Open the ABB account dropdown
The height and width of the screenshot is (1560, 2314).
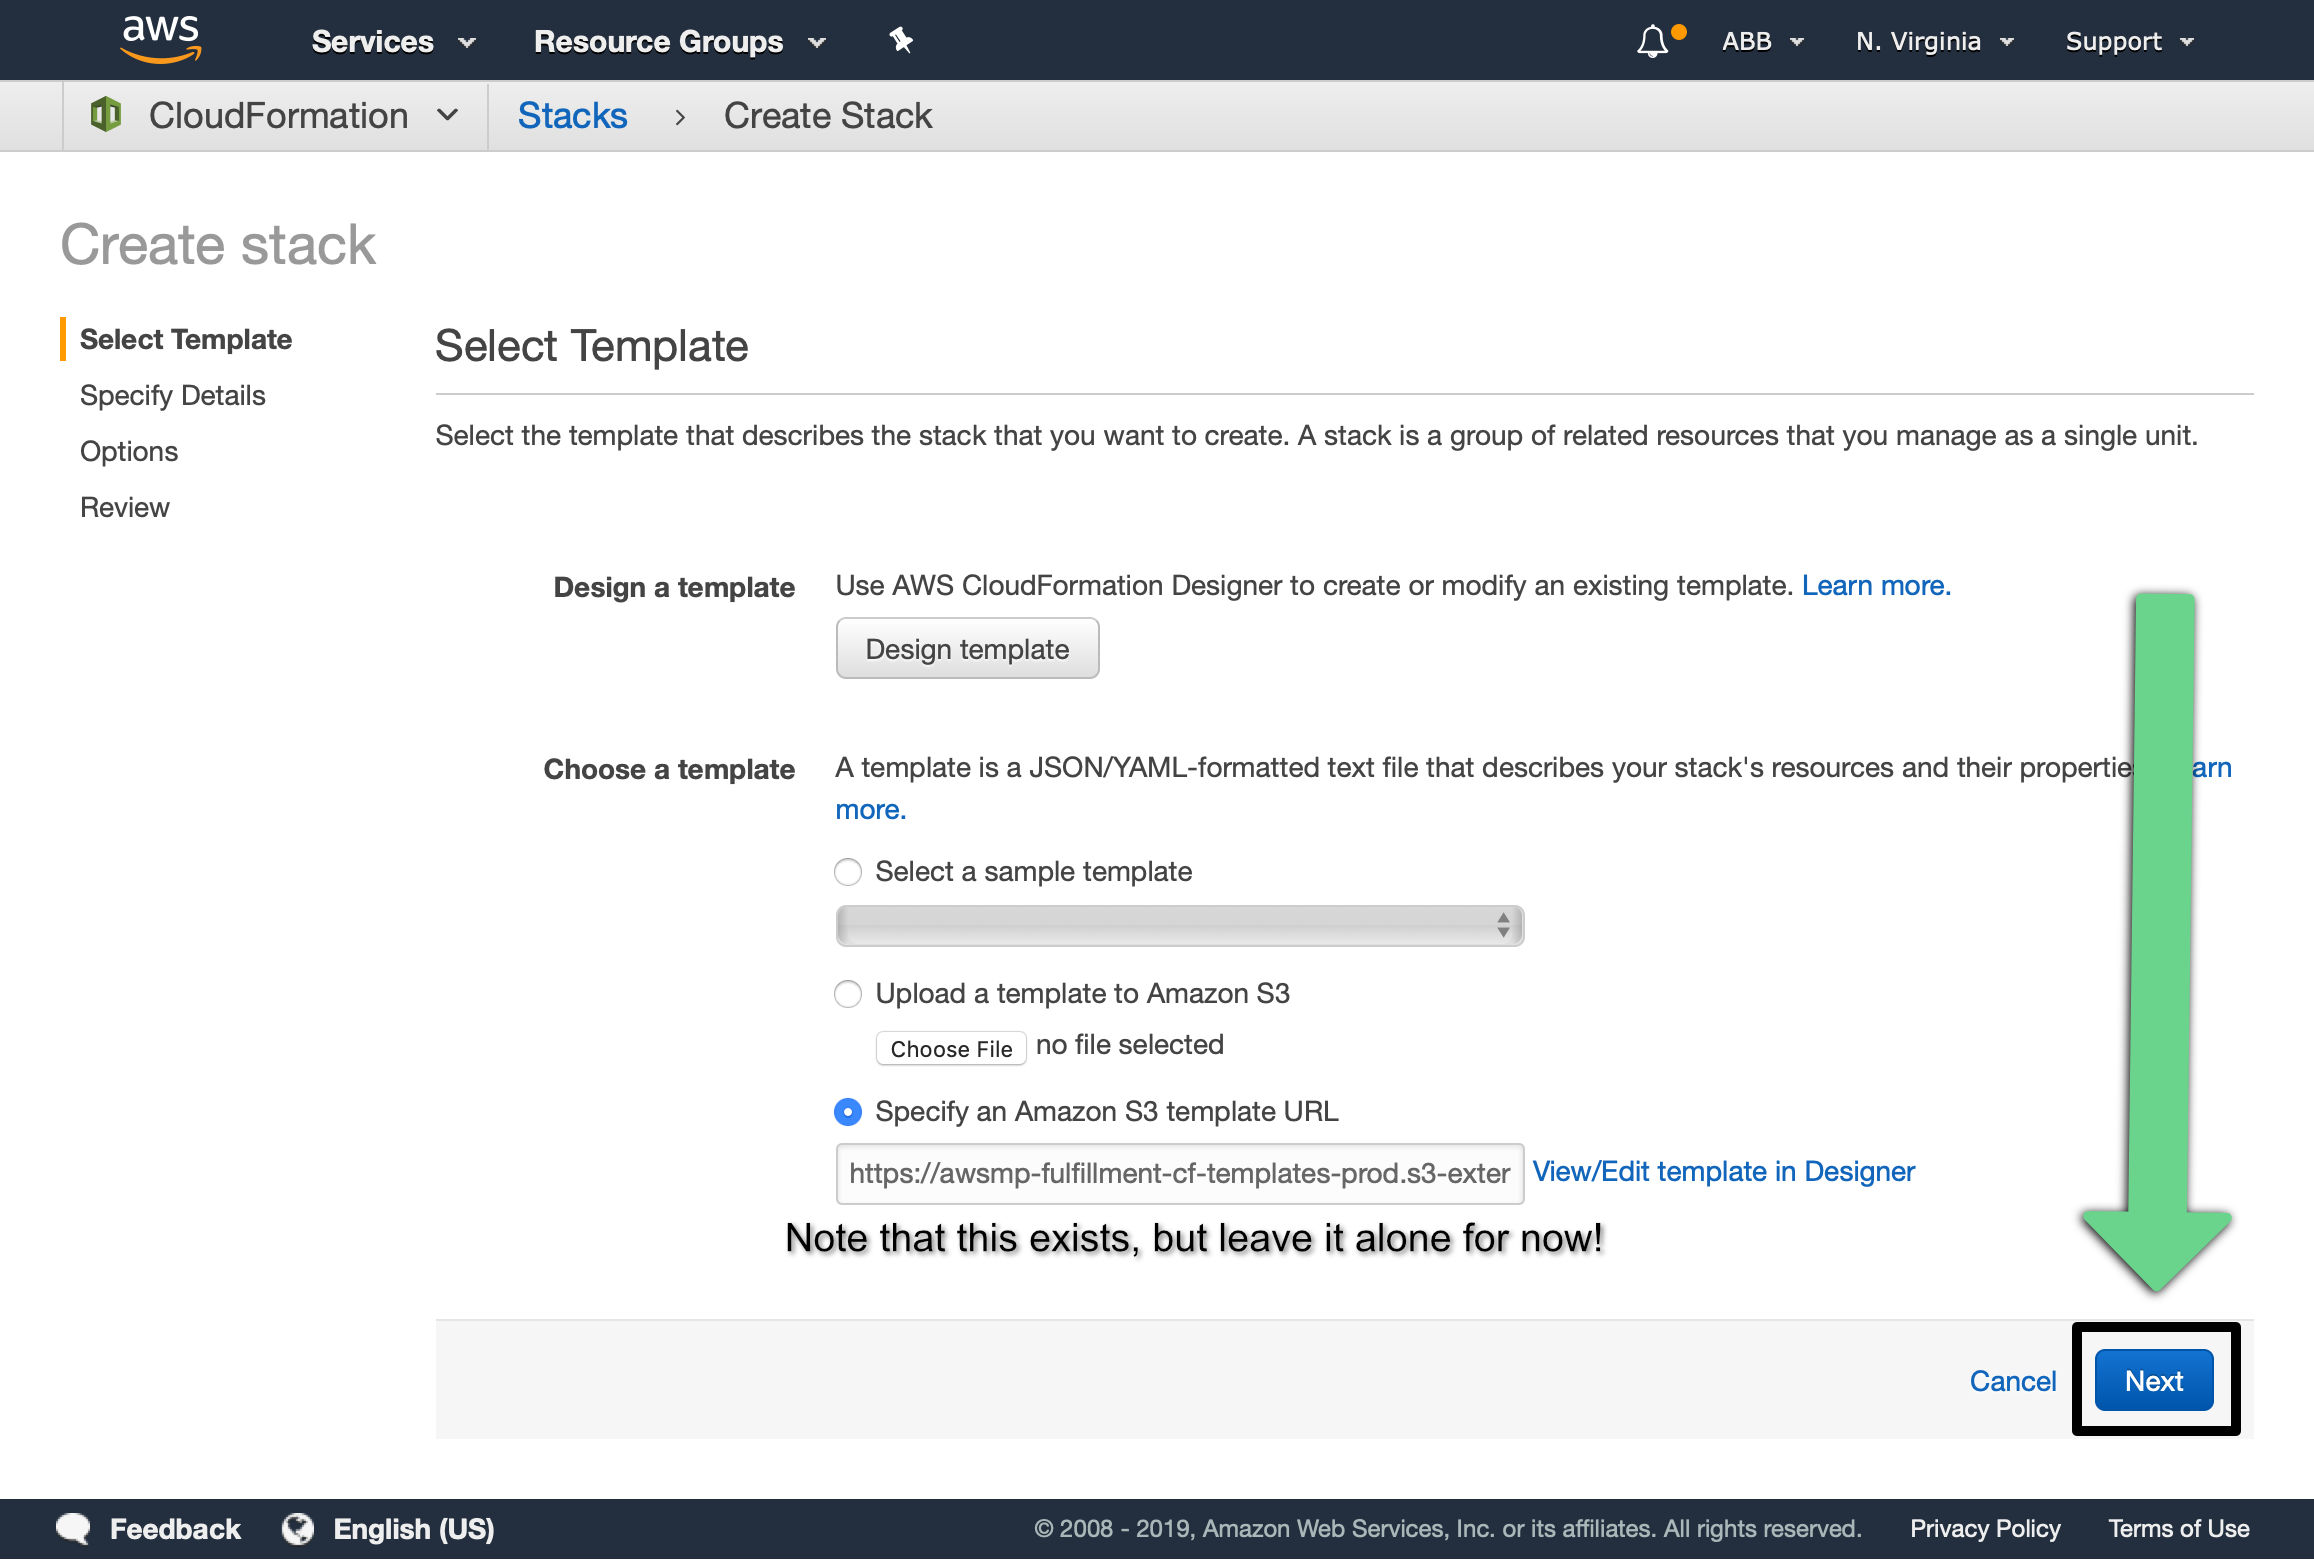[x=1762, y=41]
